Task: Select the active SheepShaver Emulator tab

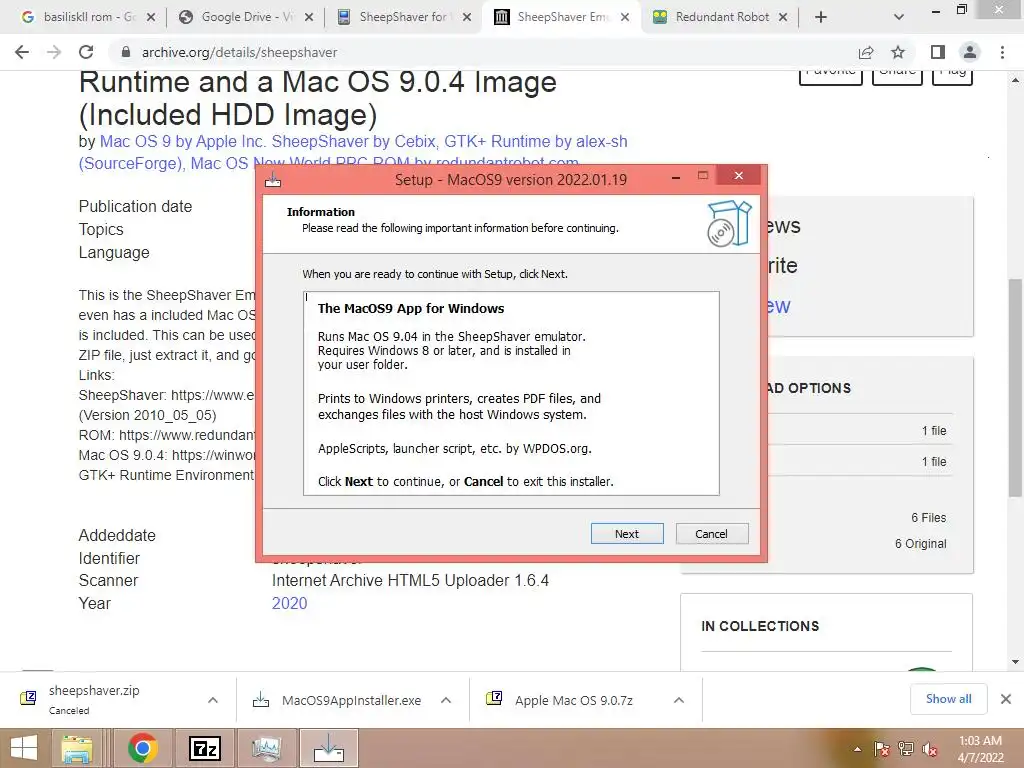Action: tap(562, 17)
